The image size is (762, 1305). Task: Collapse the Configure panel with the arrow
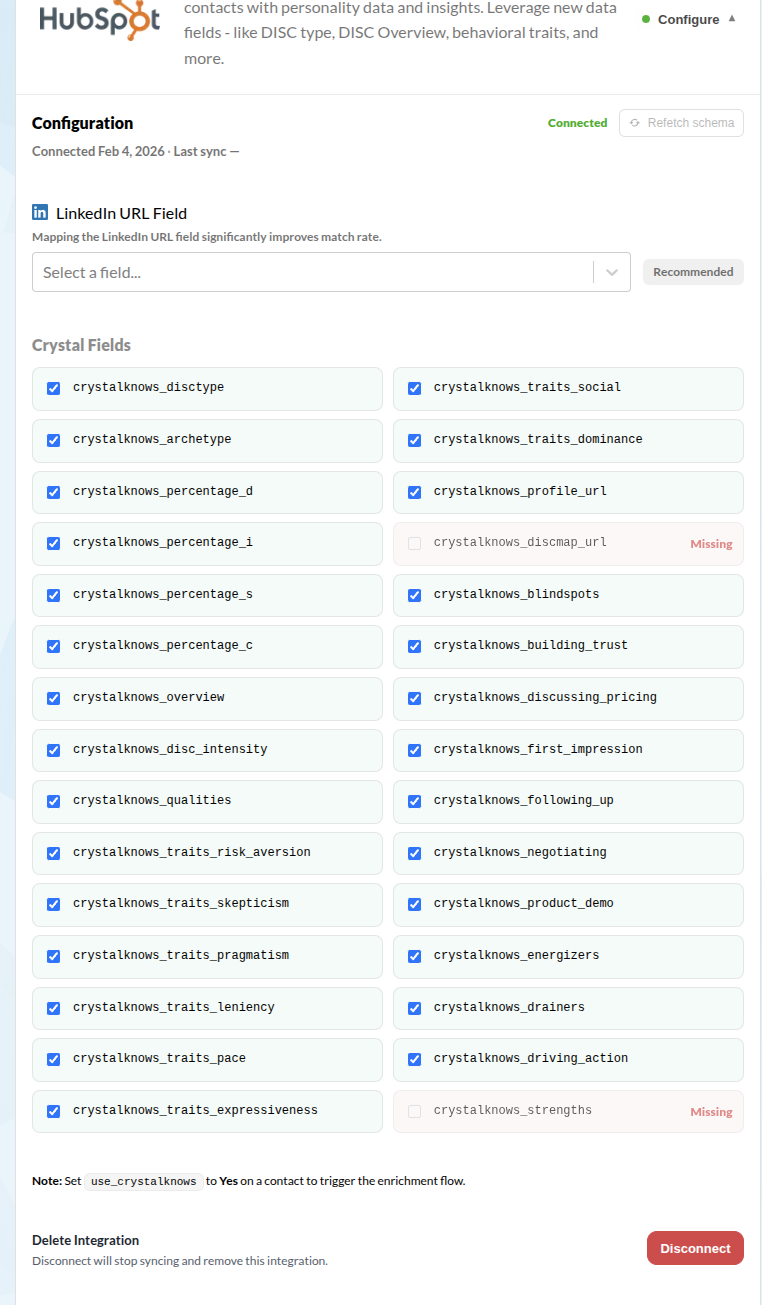coord(732,19)
